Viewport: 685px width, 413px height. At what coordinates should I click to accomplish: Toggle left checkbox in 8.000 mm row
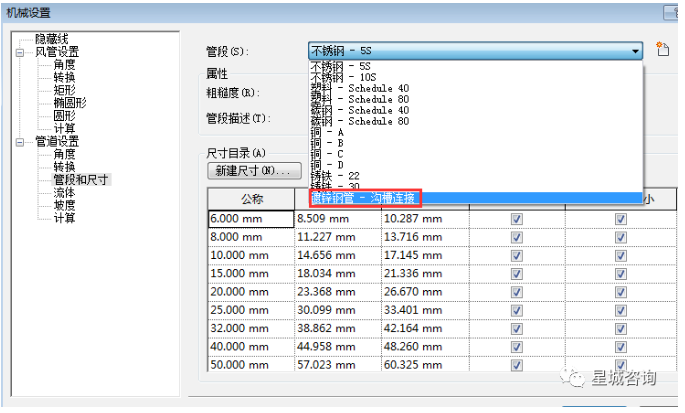click(x=517, y=237)
